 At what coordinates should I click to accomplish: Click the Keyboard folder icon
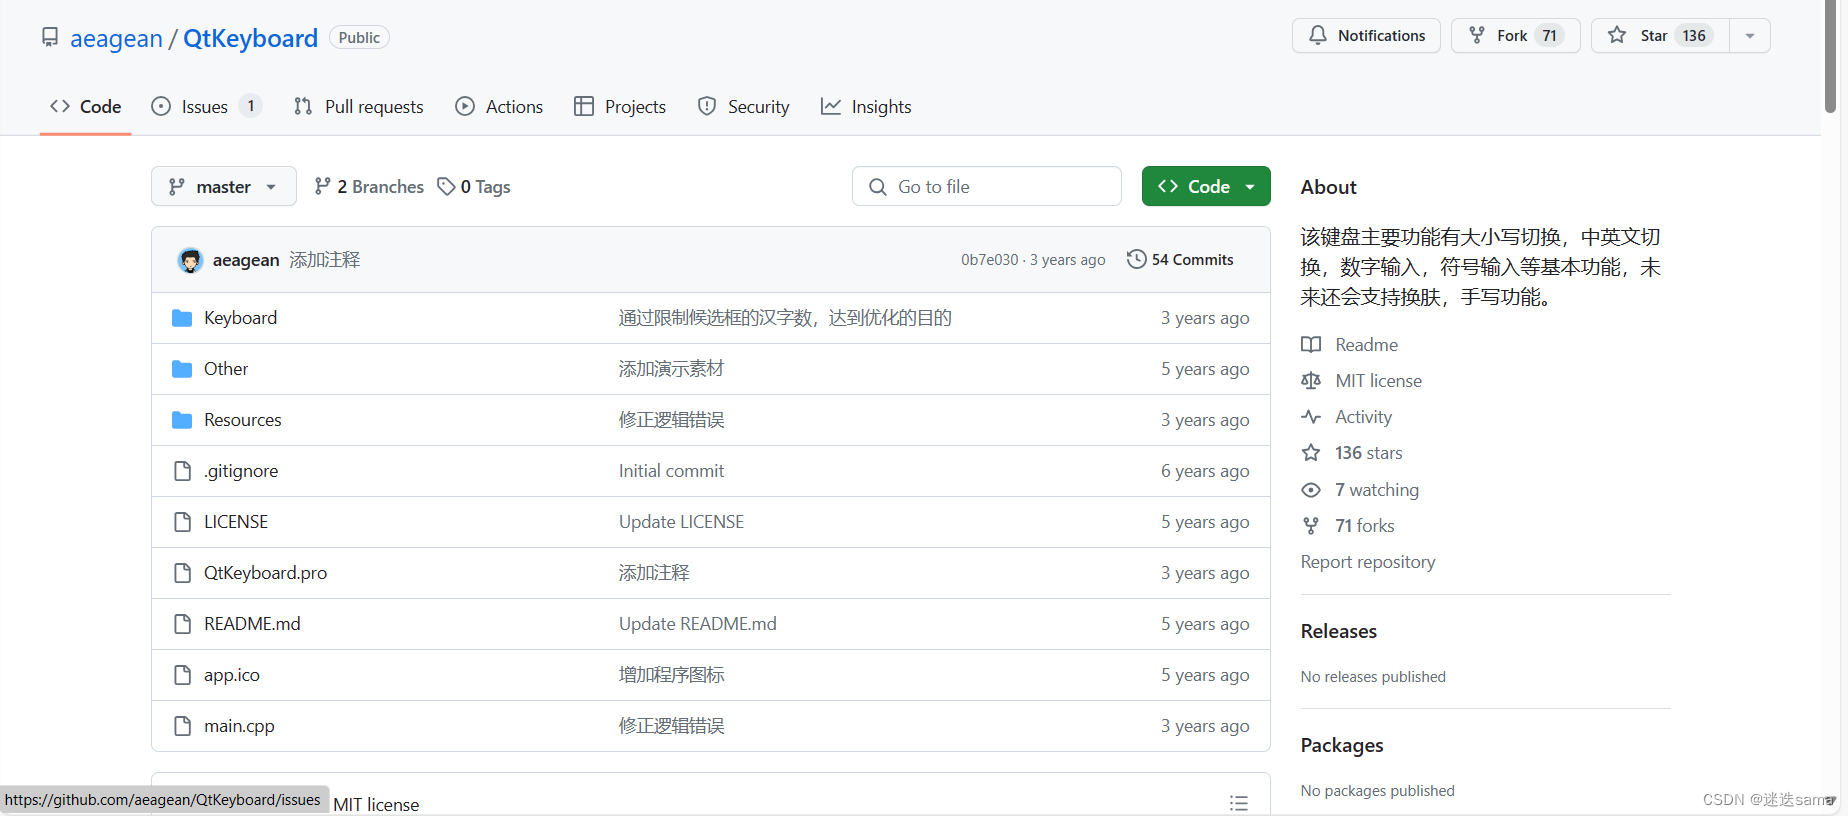(182, 318)
